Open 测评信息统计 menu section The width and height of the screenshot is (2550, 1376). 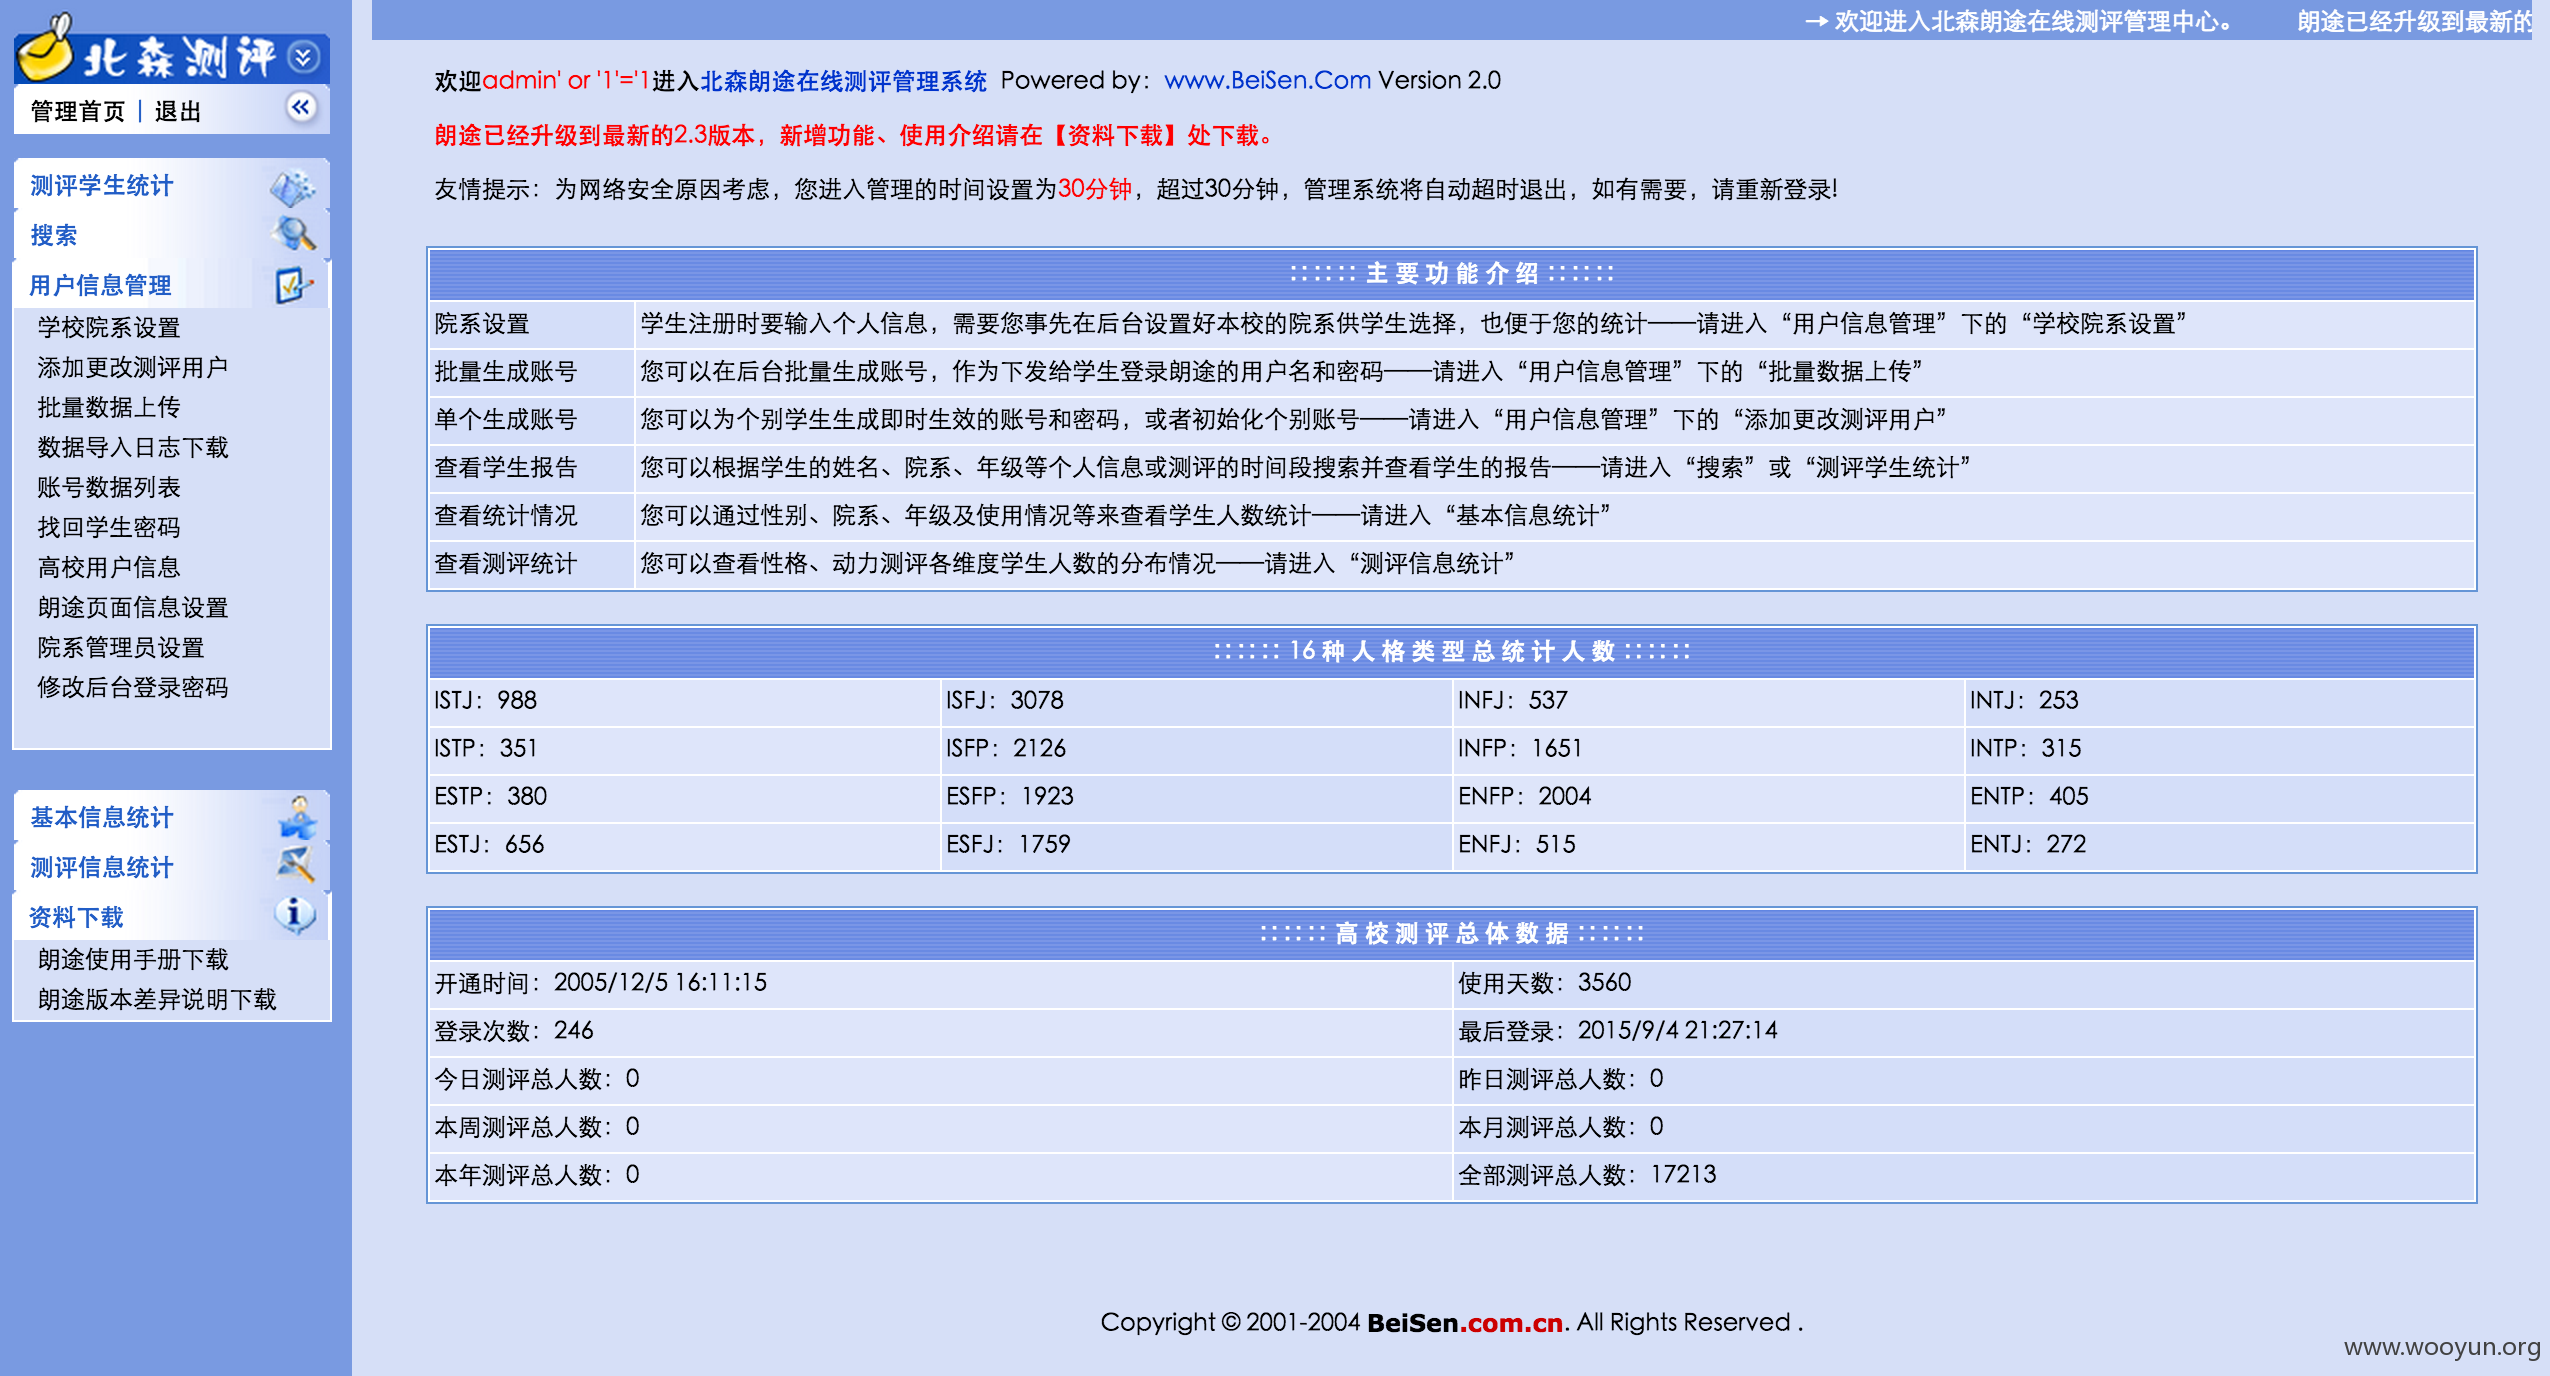tap(101, 867)
